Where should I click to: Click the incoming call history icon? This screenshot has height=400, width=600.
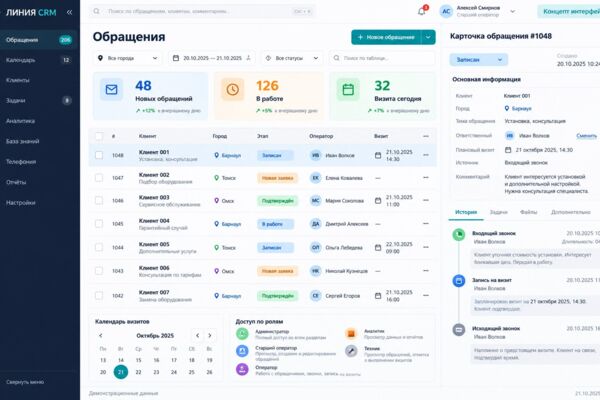459,234
